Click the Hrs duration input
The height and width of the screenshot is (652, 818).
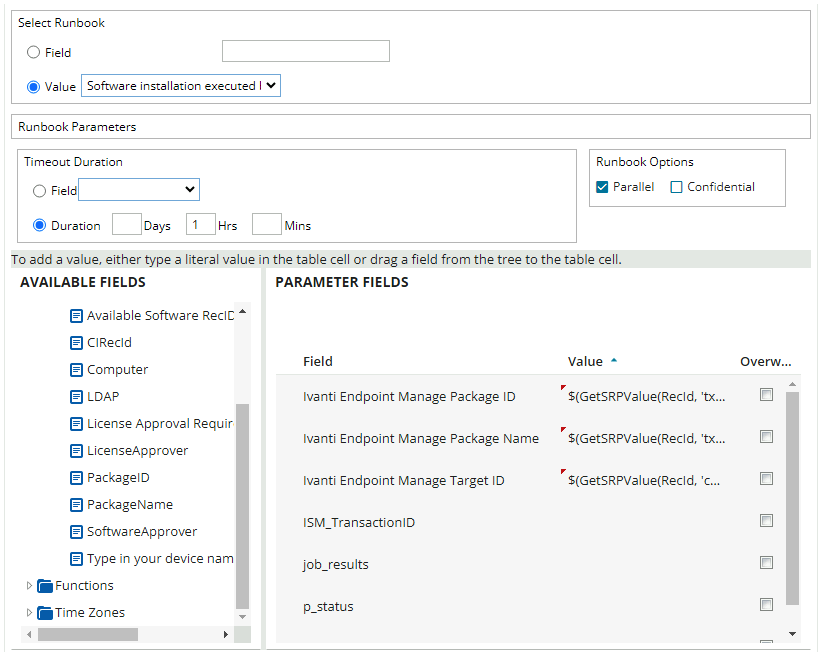[x=201, y=224]
